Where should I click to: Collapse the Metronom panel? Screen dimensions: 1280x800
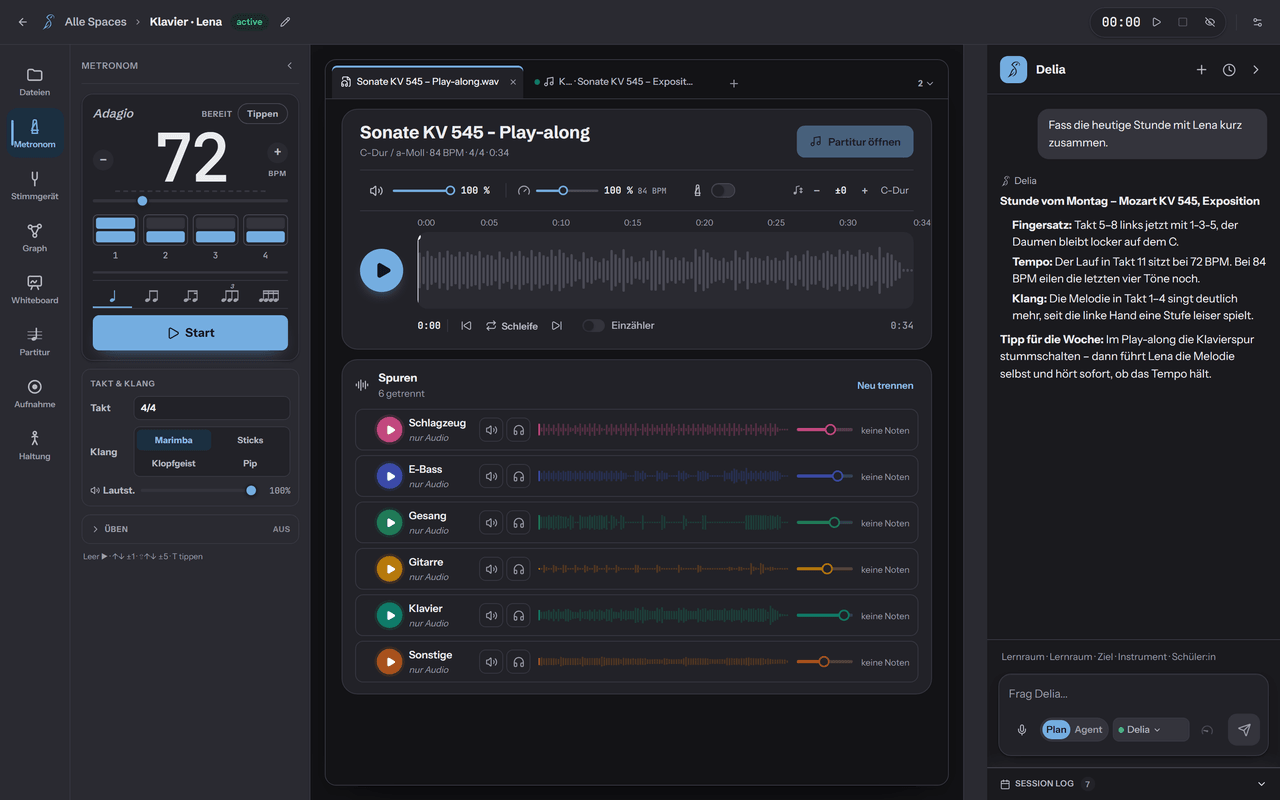pyautogui.click(x=290, y=66)
